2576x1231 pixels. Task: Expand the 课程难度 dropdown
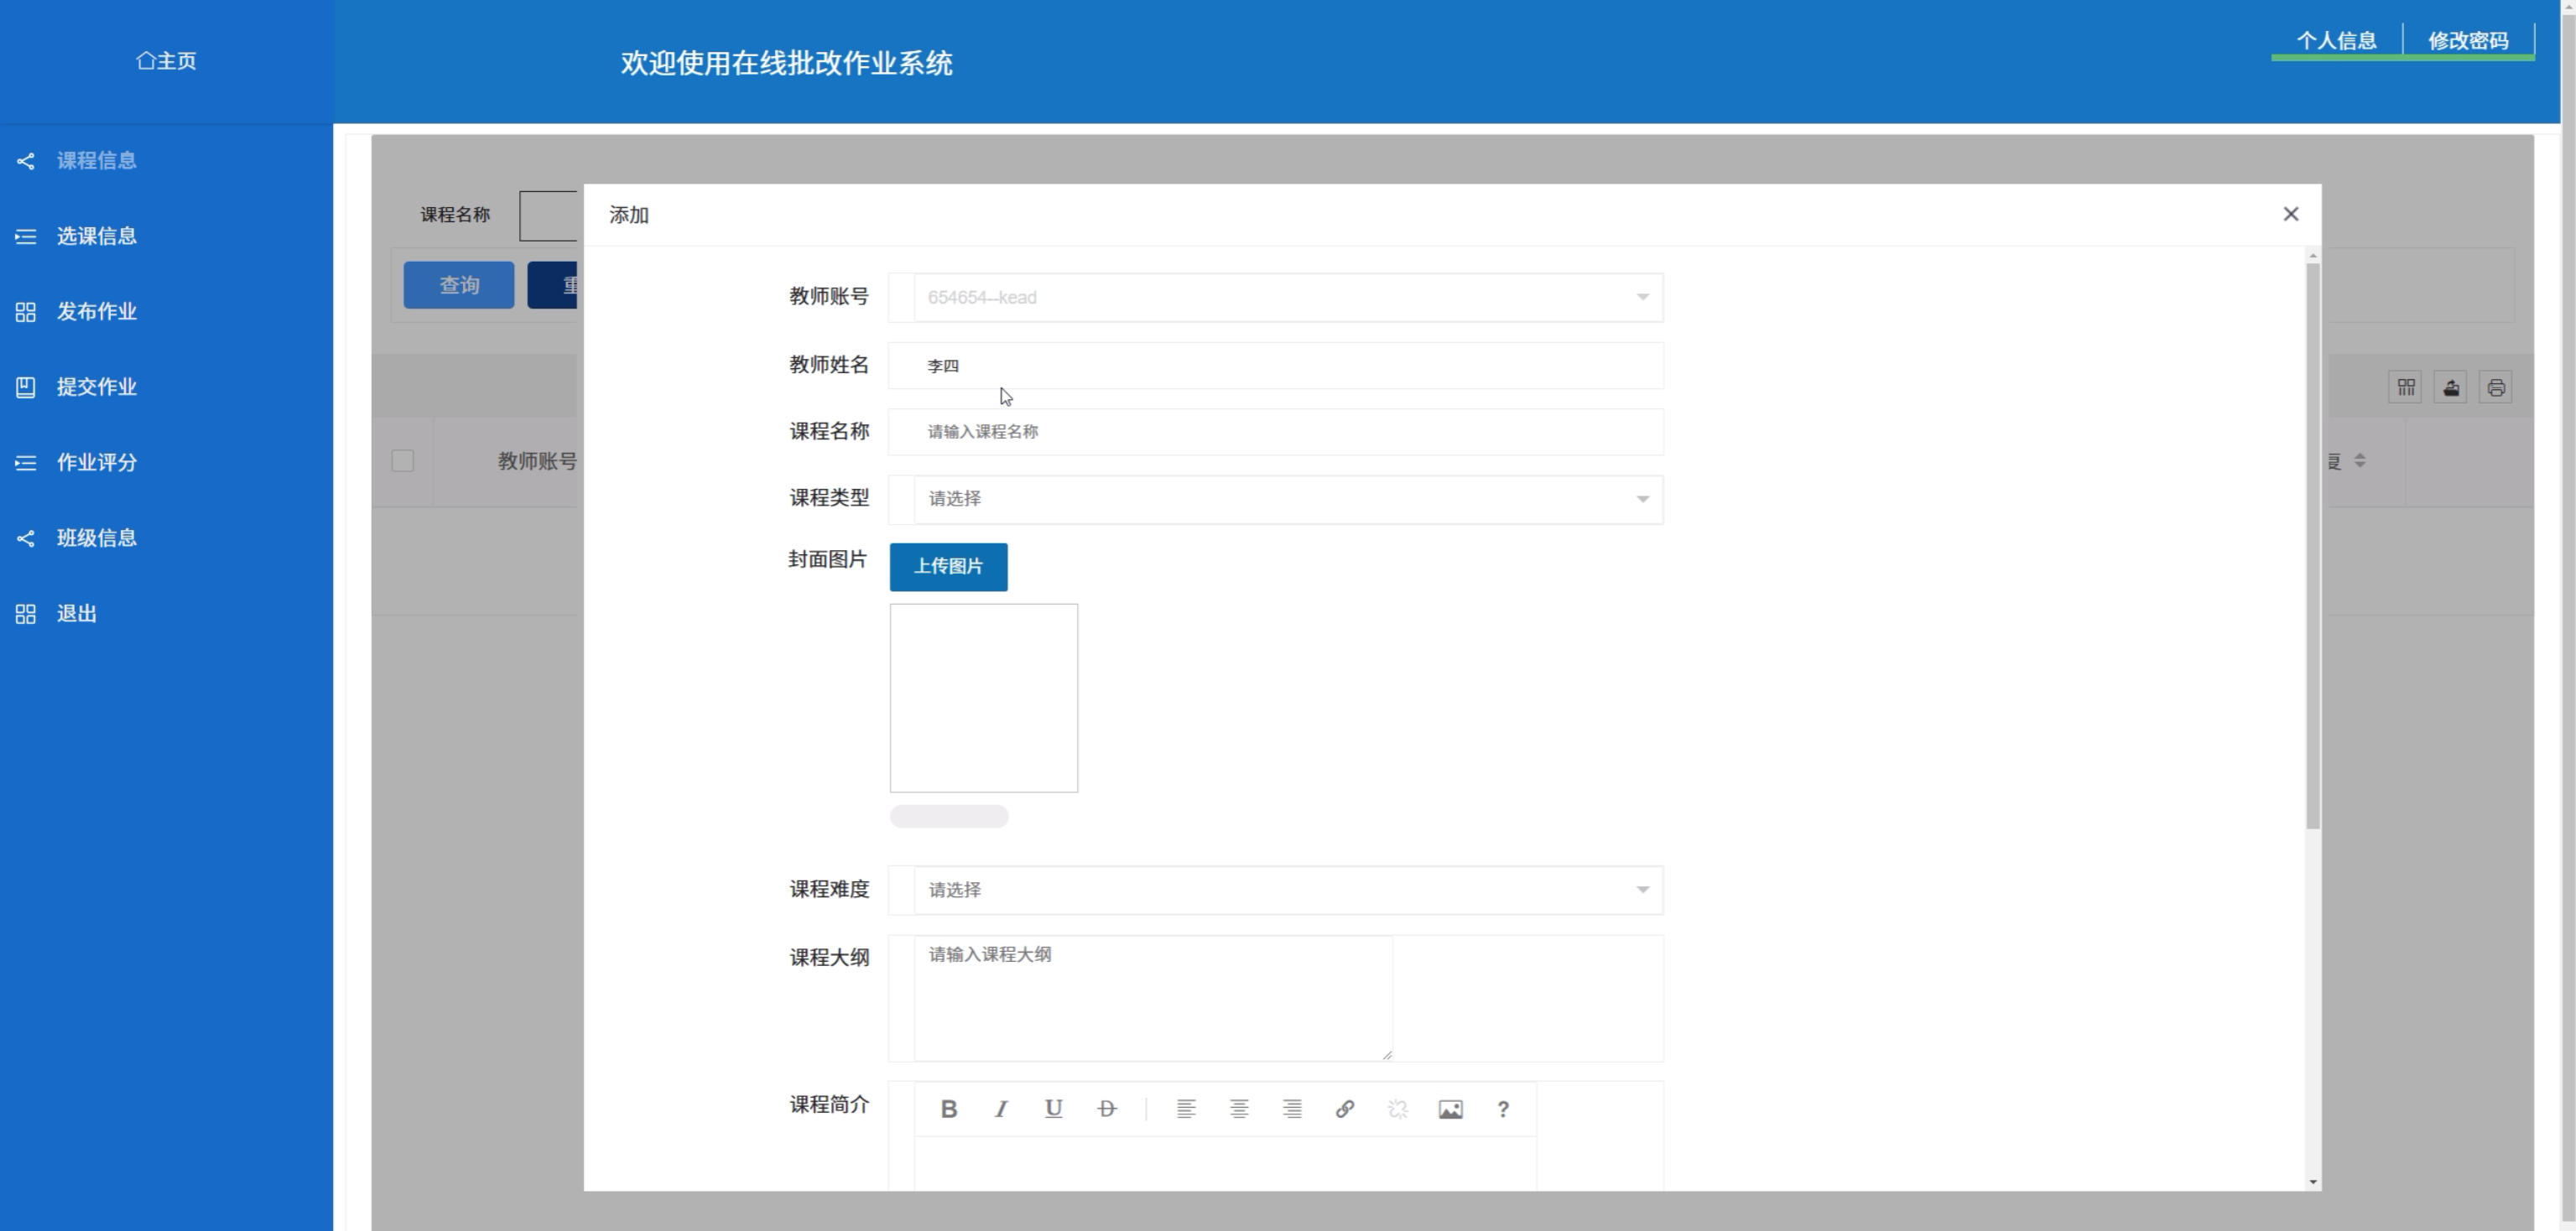tap(1287, 890)
